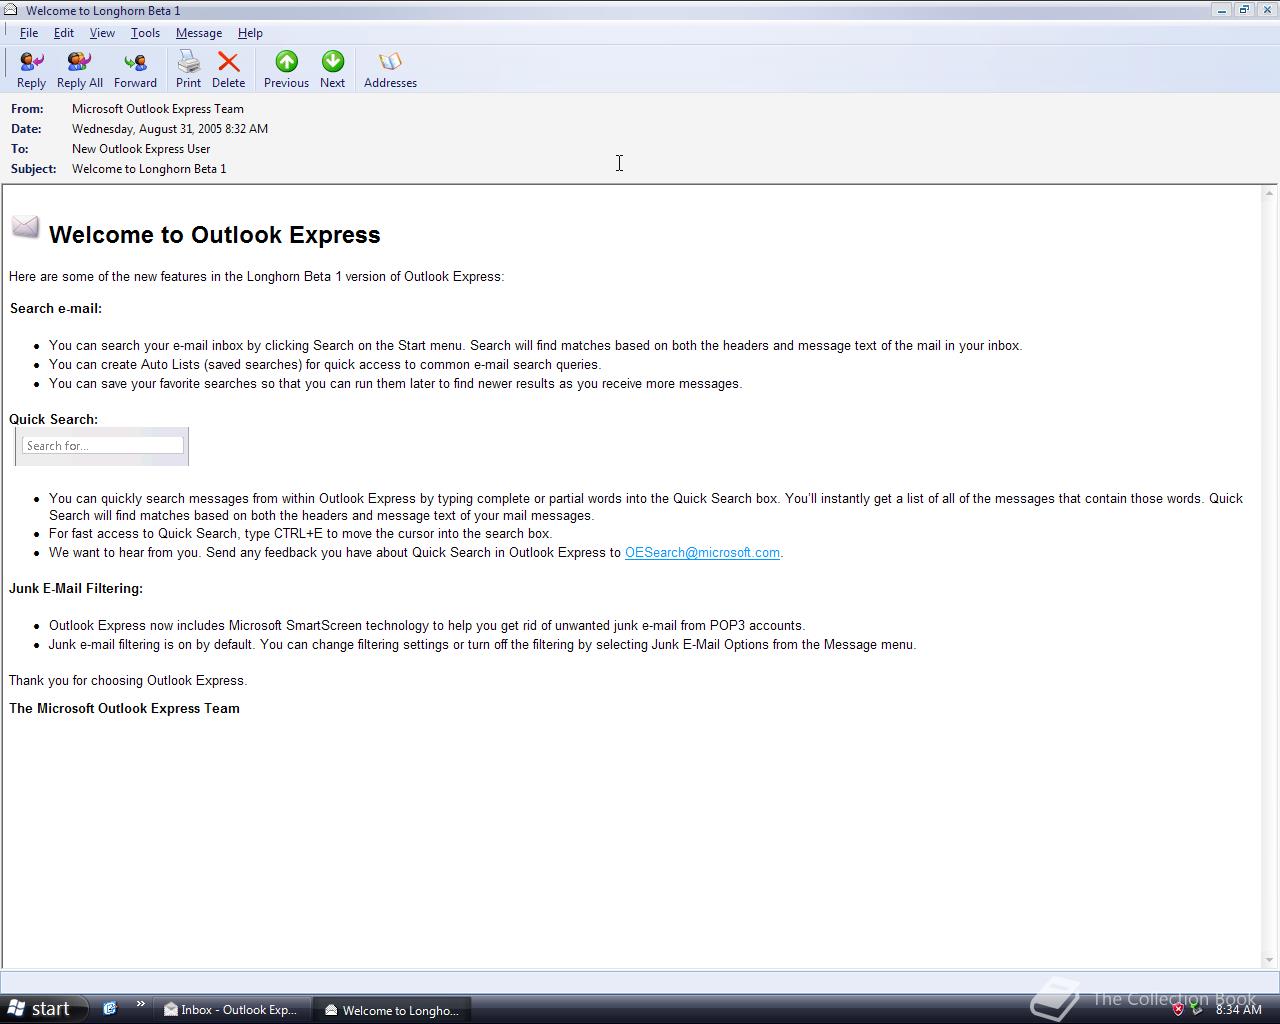This screenshot has height=1024, width=1280.
Task: Switch to Inbox - Outlook Express taskbar window
Action: [x=231, y=1010]
